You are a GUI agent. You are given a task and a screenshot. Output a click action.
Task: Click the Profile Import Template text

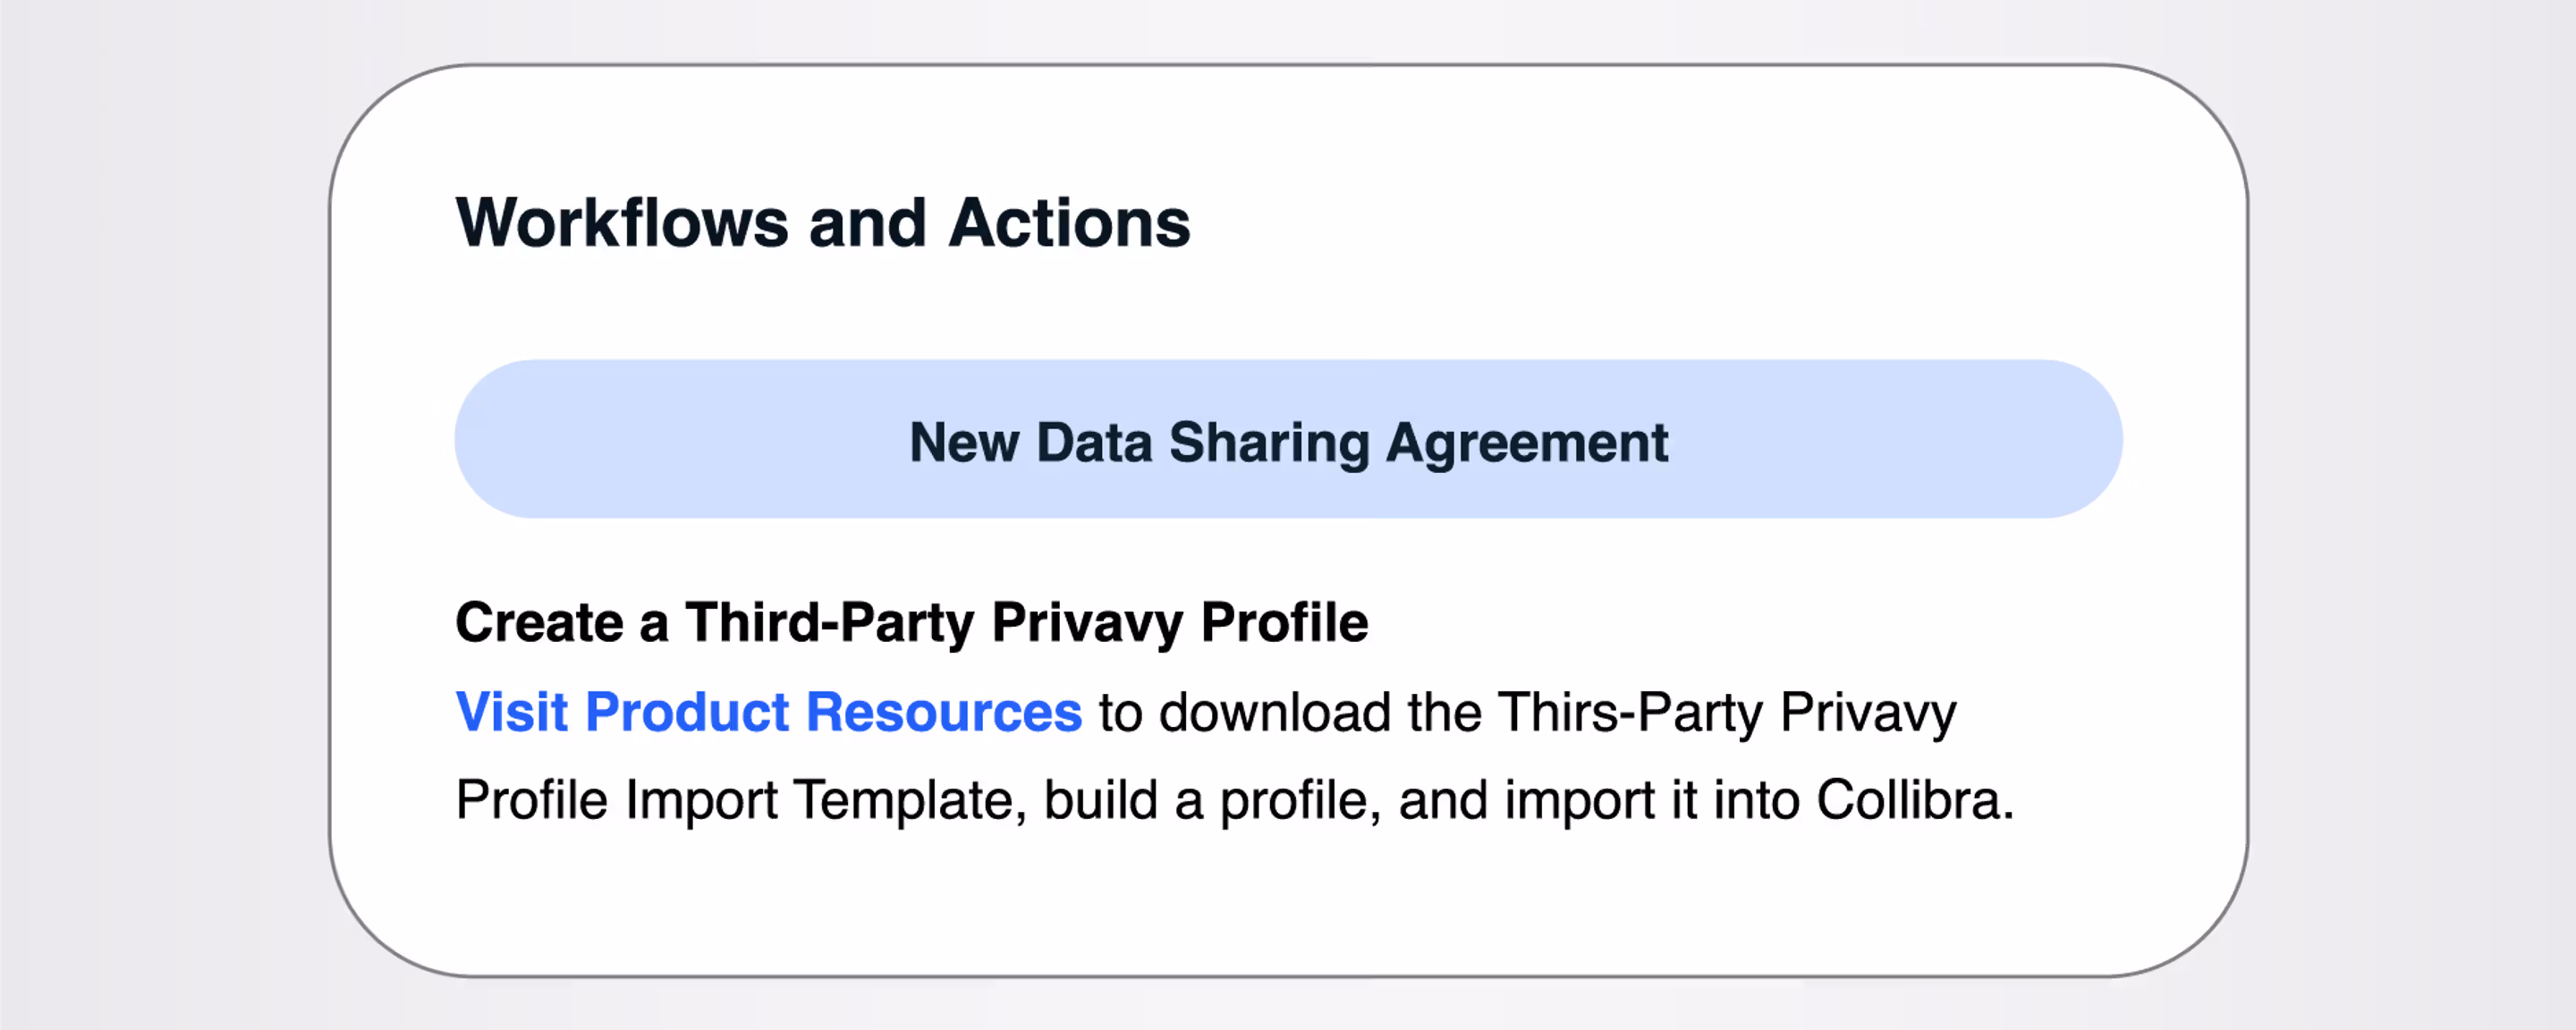(740, 800)
